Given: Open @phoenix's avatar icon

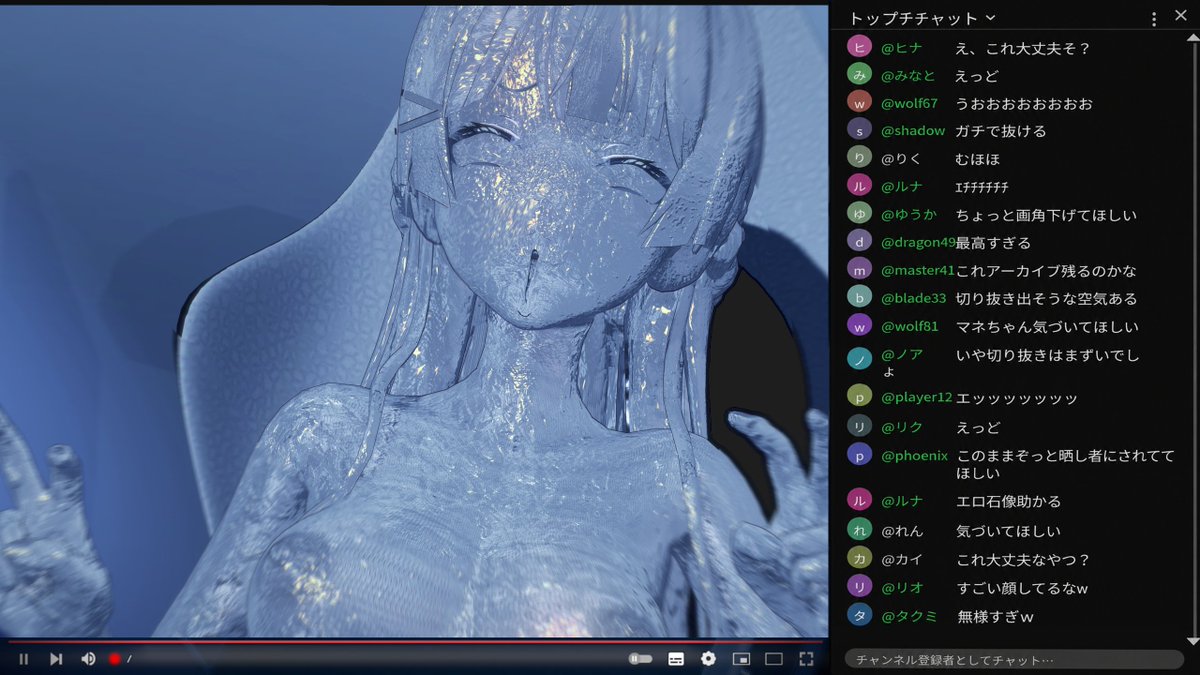Looking at the screenshot, I should click(x=859, y=454).
